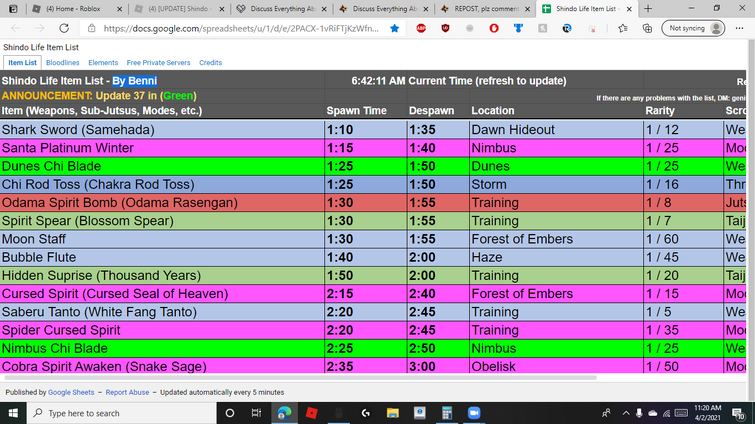
Task: Click the Obelisk location cell
Action: pos(556,366)
